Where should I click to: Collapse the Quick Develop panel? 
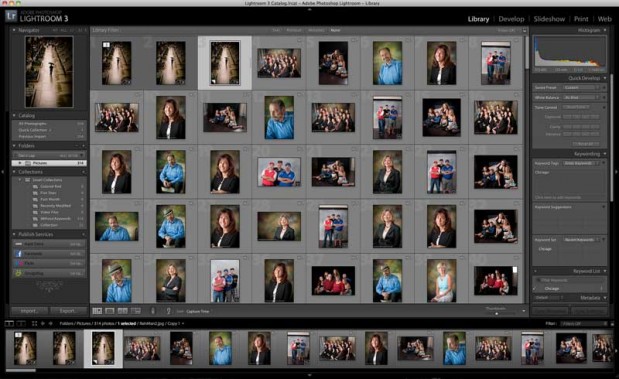[605, 78]
